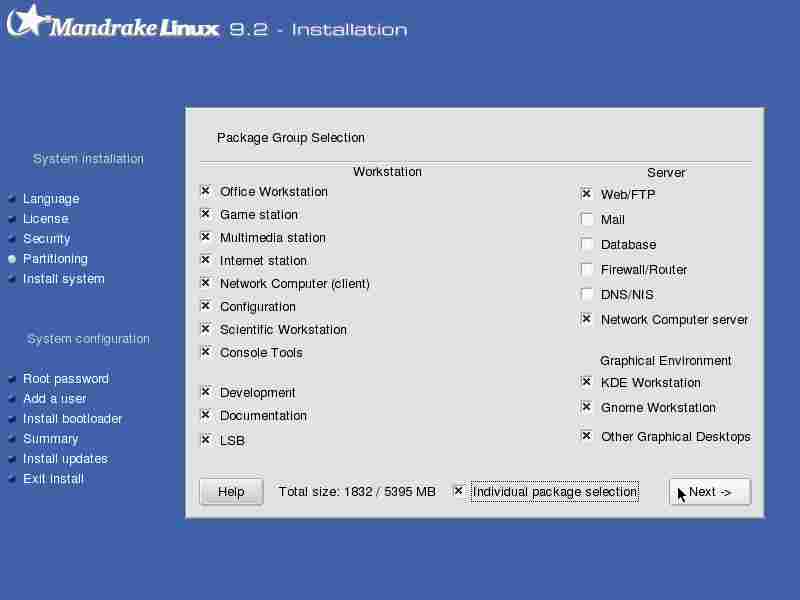800x600 pixels.
Task: Click the Help button
Action: [231, 492]
